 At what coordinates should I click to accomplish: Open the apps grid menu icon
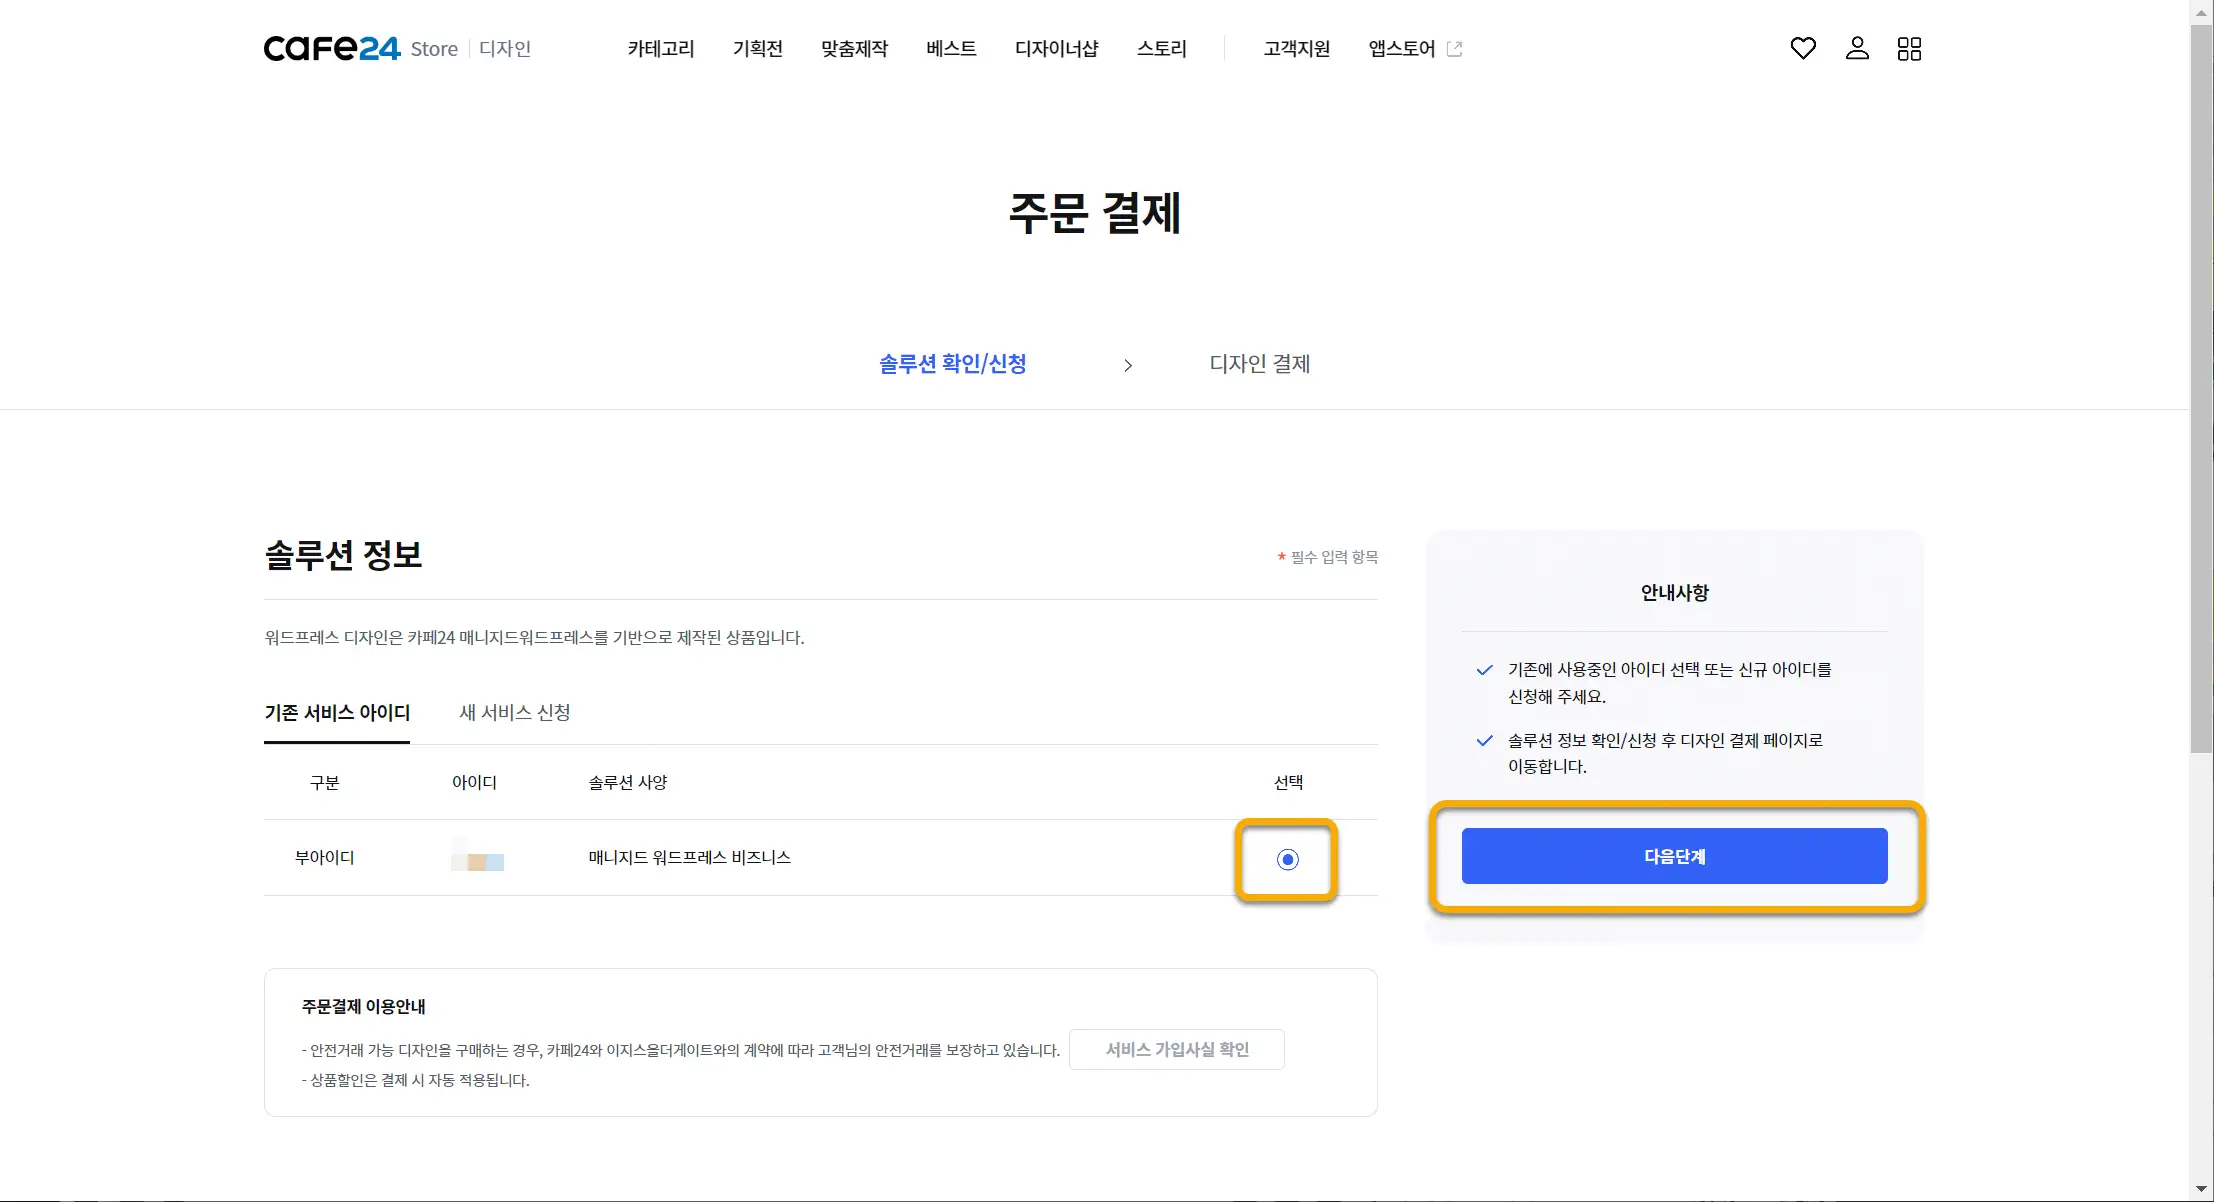point(1909,48)
